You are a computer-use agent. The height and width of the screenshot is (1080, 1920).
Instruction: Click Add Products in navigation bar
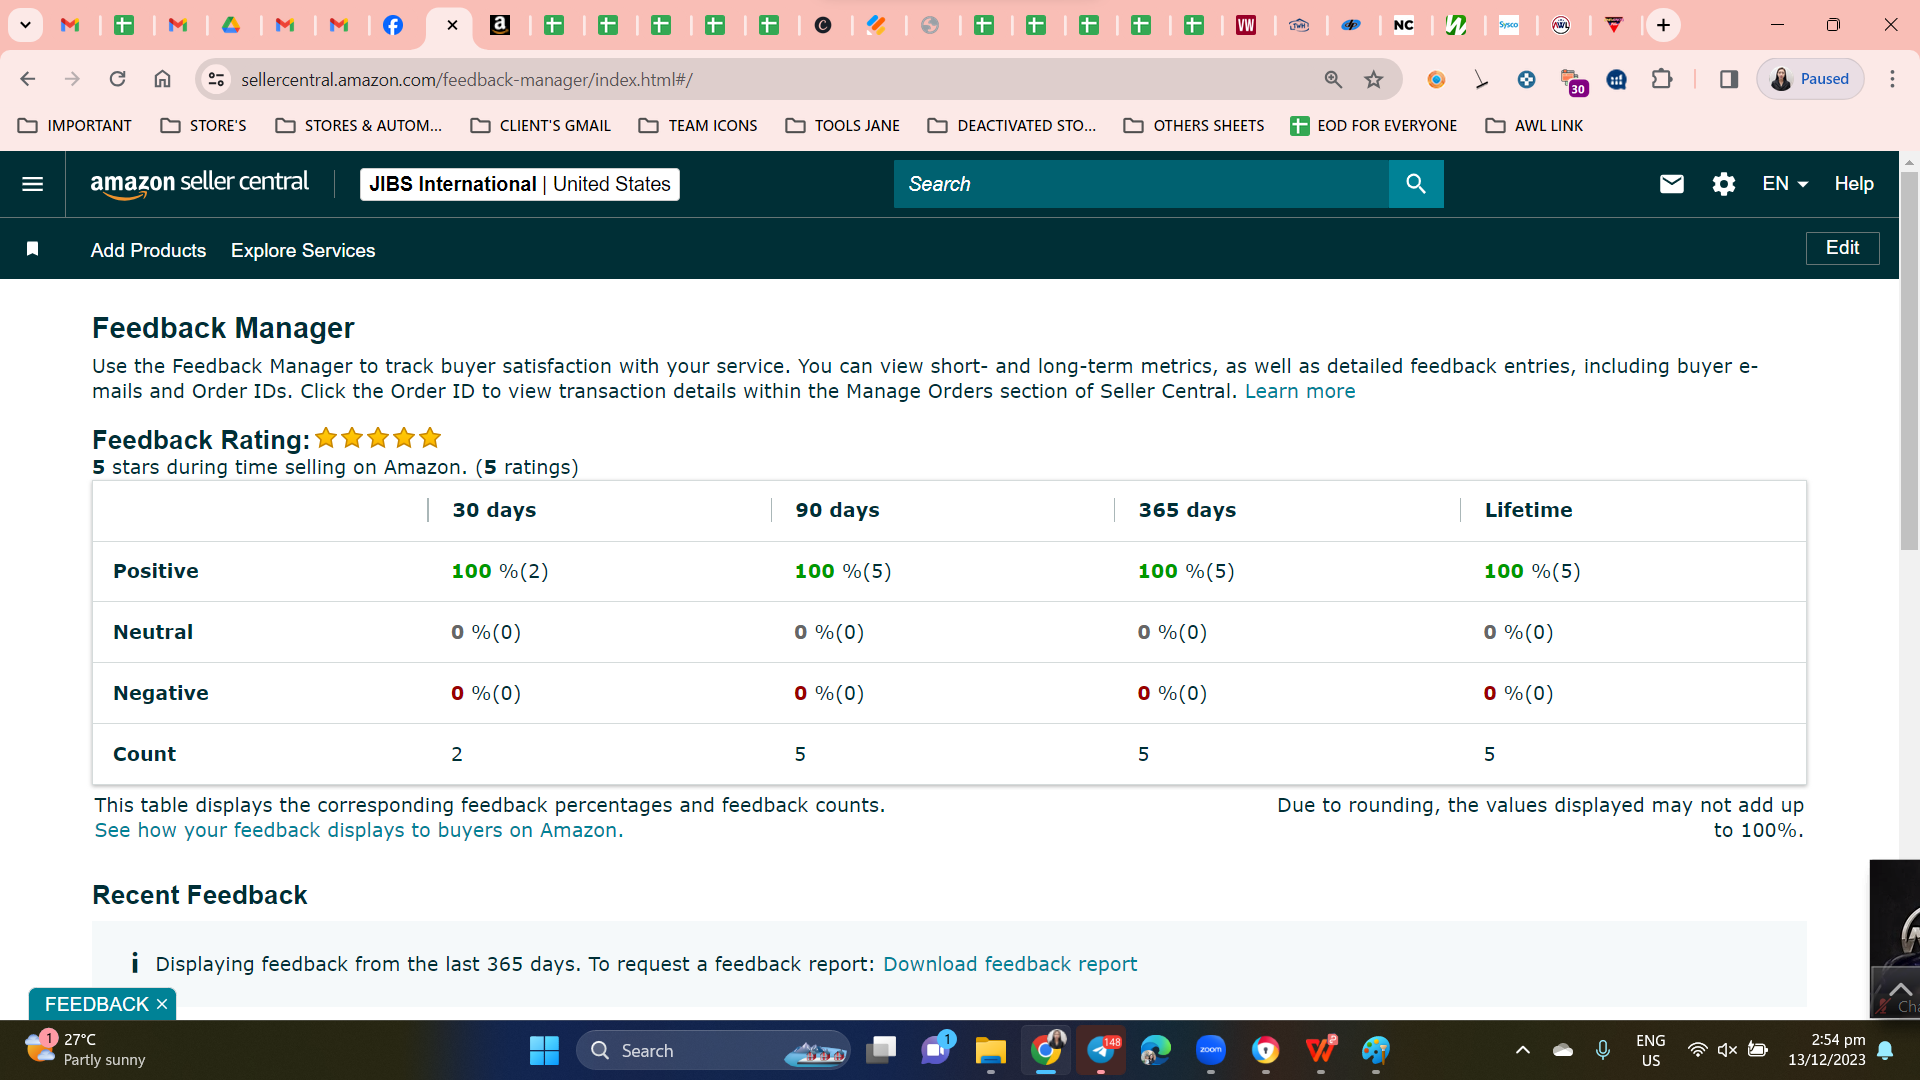click(x=148, y=250)
